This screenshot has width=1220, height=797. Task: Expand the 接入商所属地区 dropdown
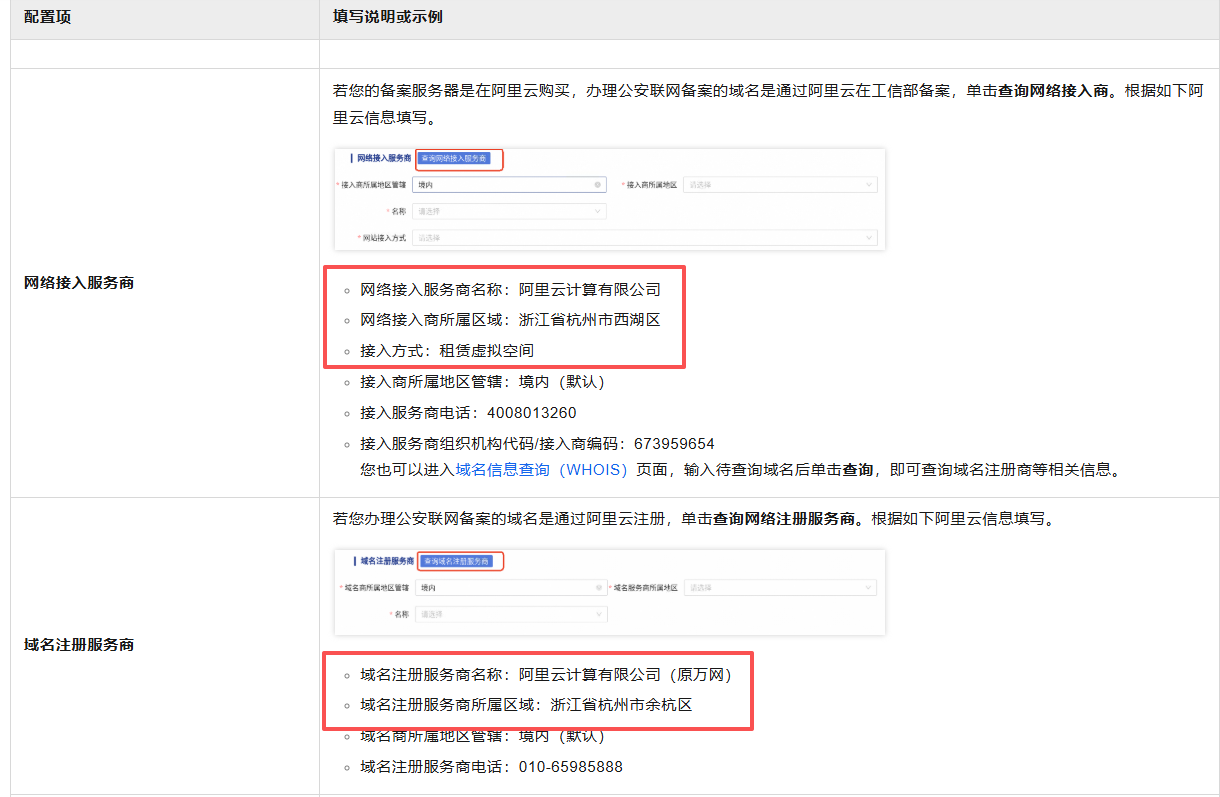point(780,185)
